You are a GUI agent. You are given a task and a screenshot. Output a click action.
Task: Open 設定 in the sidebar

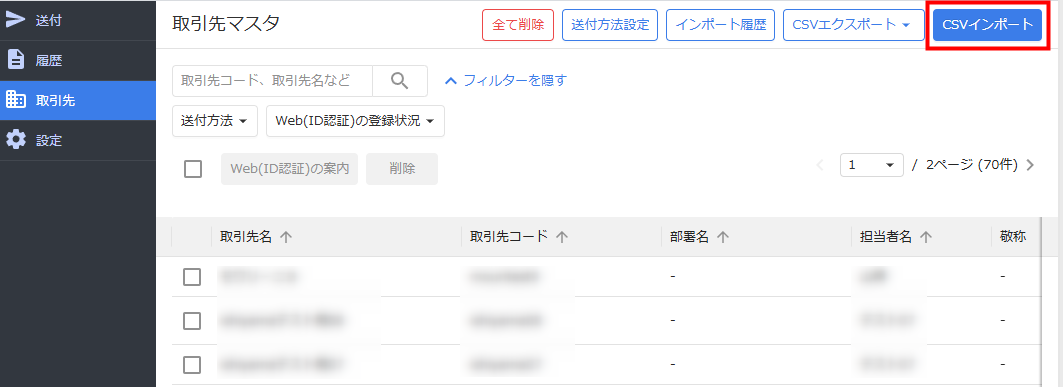(78, 140)
